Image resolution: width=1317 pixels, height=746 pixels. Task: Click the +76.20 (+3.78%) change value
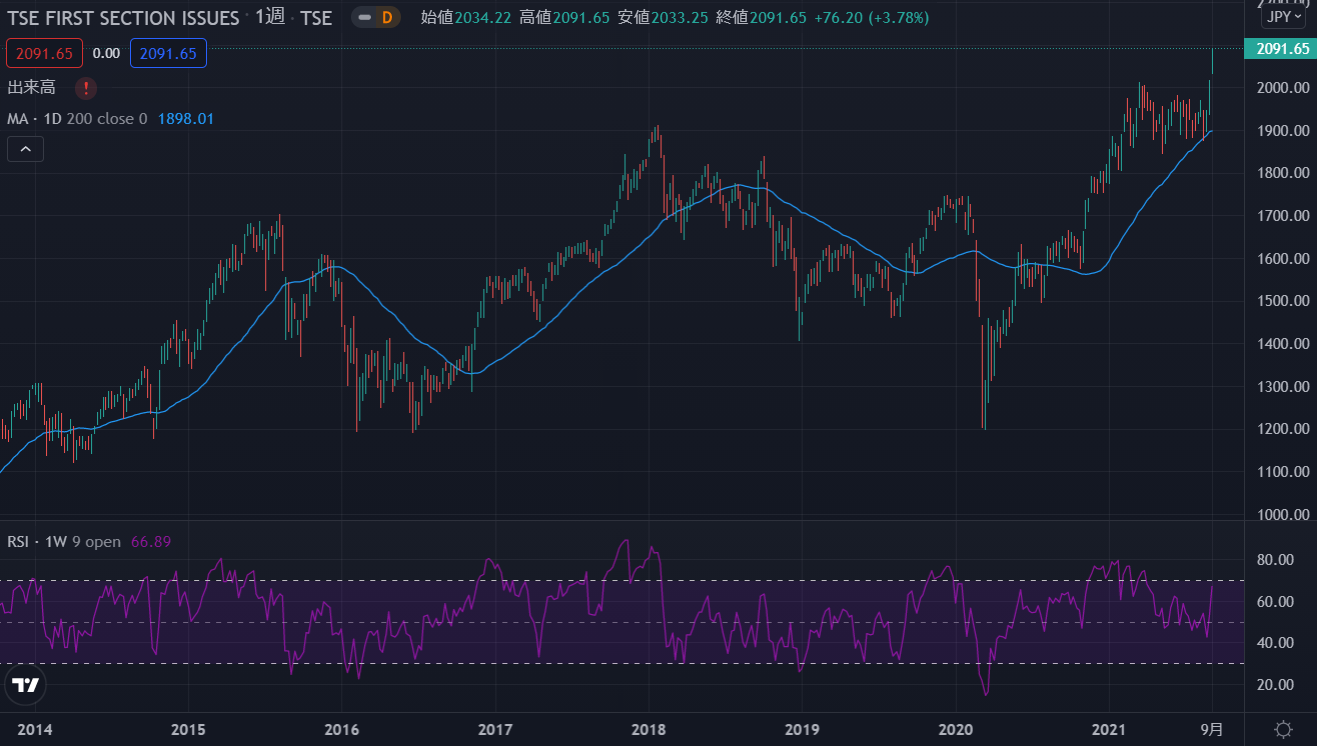pos(871,18)
